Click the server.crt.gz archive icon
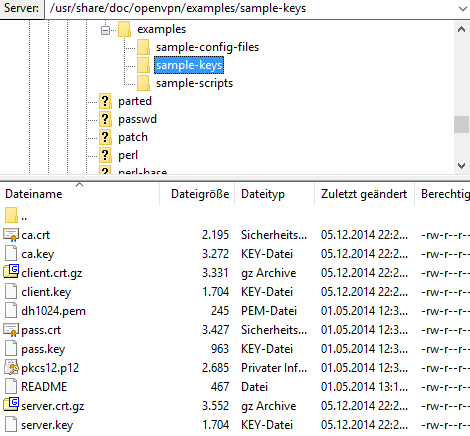470x436 pixels. coord(11,405)
